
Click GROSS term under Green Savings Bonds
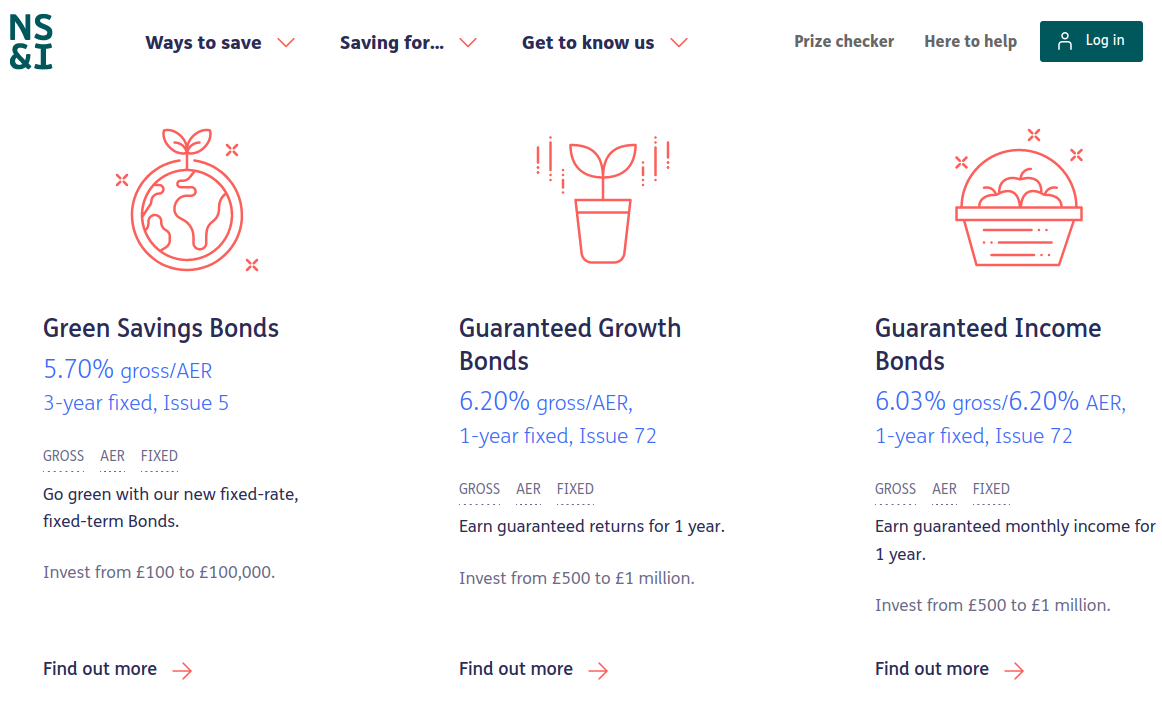click(64, 456)
